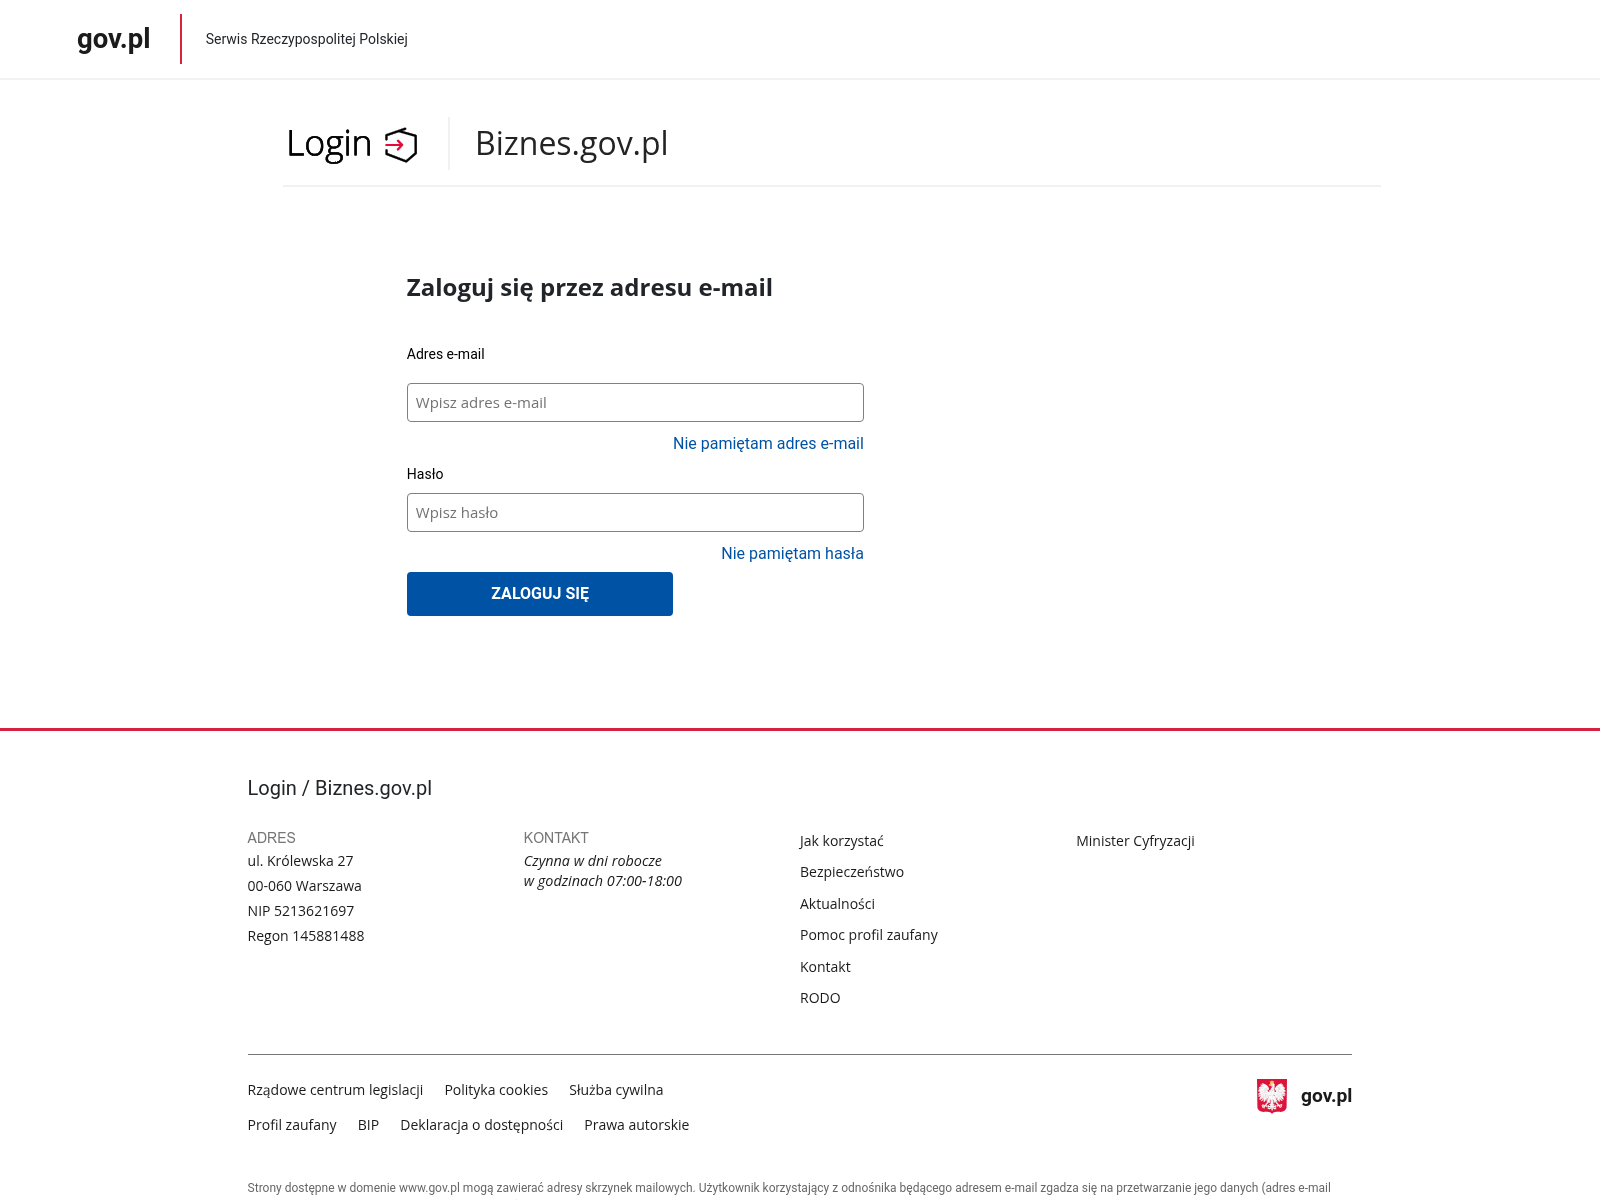Click the address line 'ul. Królewska 27'
Image resolution: width=1600 pixels, height=1200 pixels.
point(300,861)
